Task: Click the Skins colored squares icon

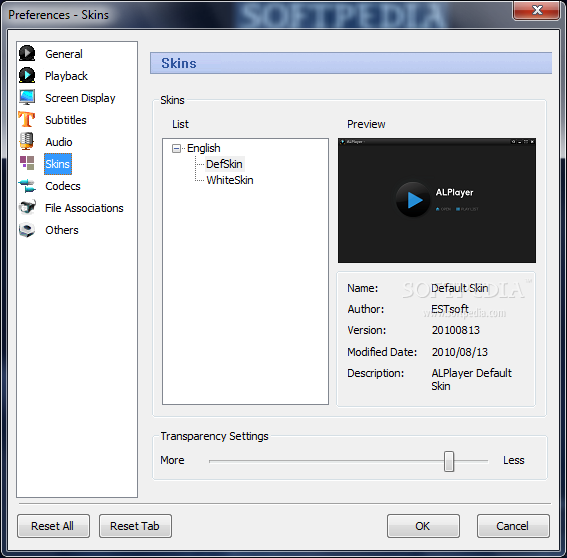Action: 27,163
